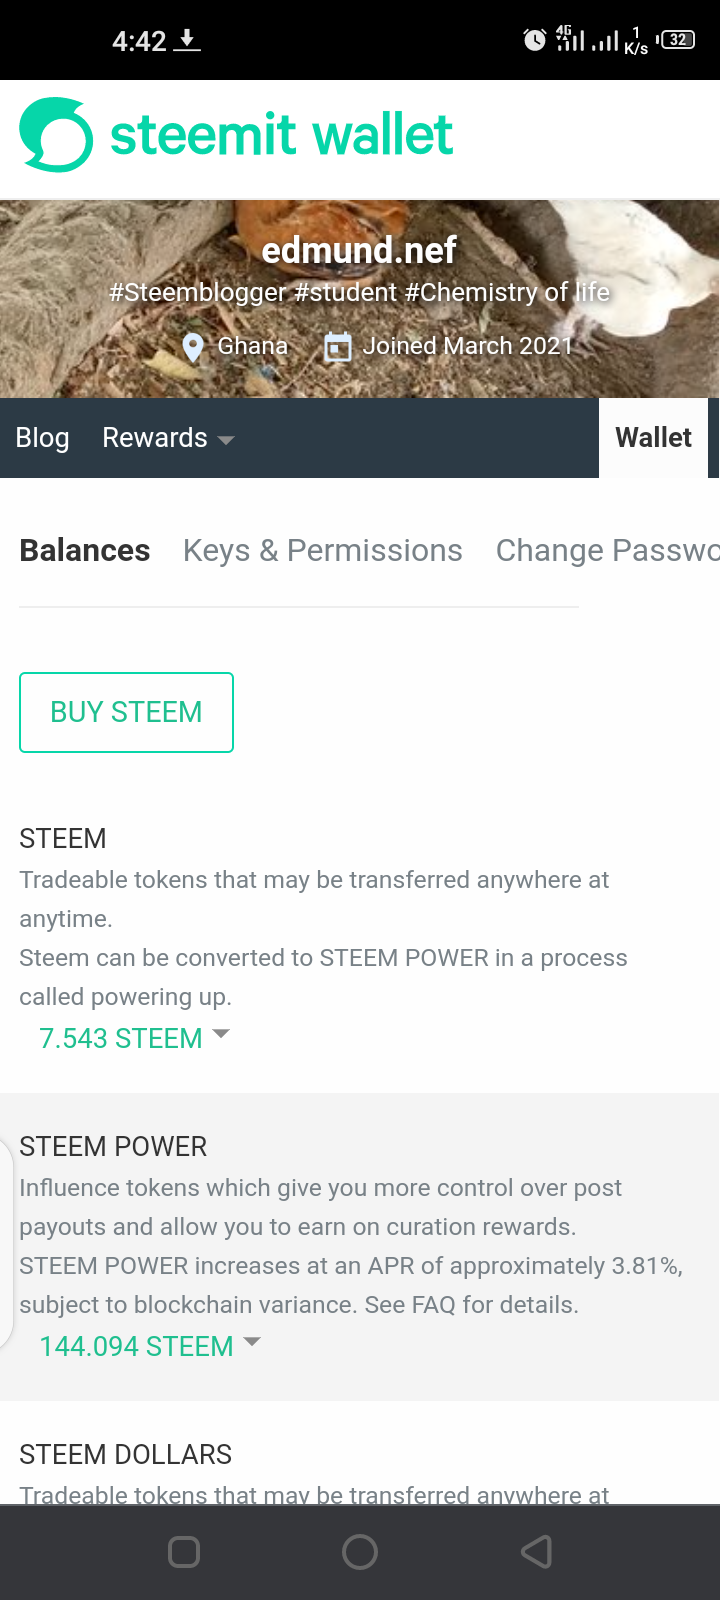Click the Steemit logo icon
Image resolution: width=720 pixels, height=1600 pixels.
pyautogui.click(x=56, y=135)
